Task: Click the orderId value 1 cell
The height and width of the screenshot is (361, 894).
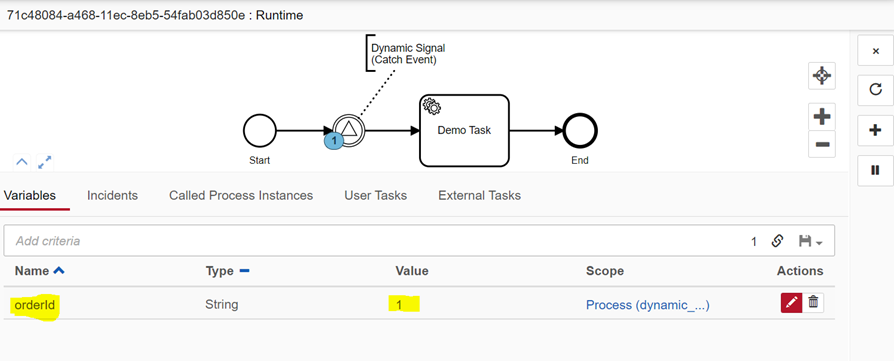Action: [400, 305]
